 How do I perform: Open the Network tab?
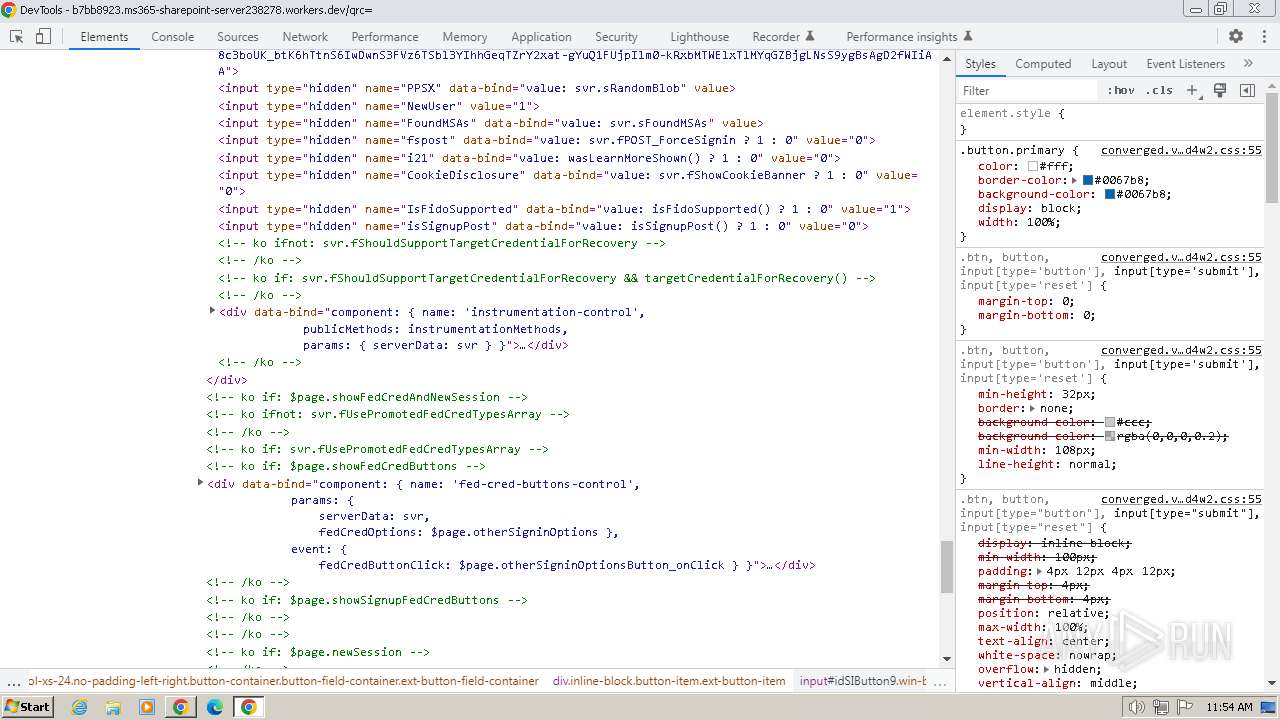(x=305, y=36)
